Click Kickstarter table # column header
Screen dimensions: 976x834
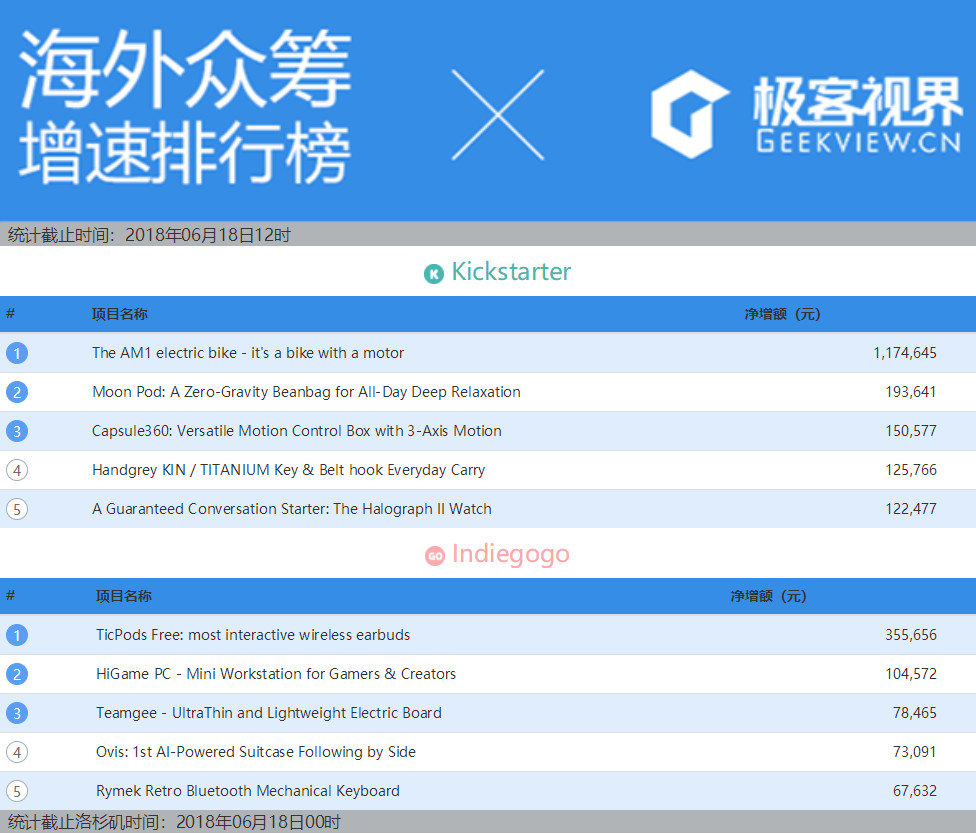(11, 314)
